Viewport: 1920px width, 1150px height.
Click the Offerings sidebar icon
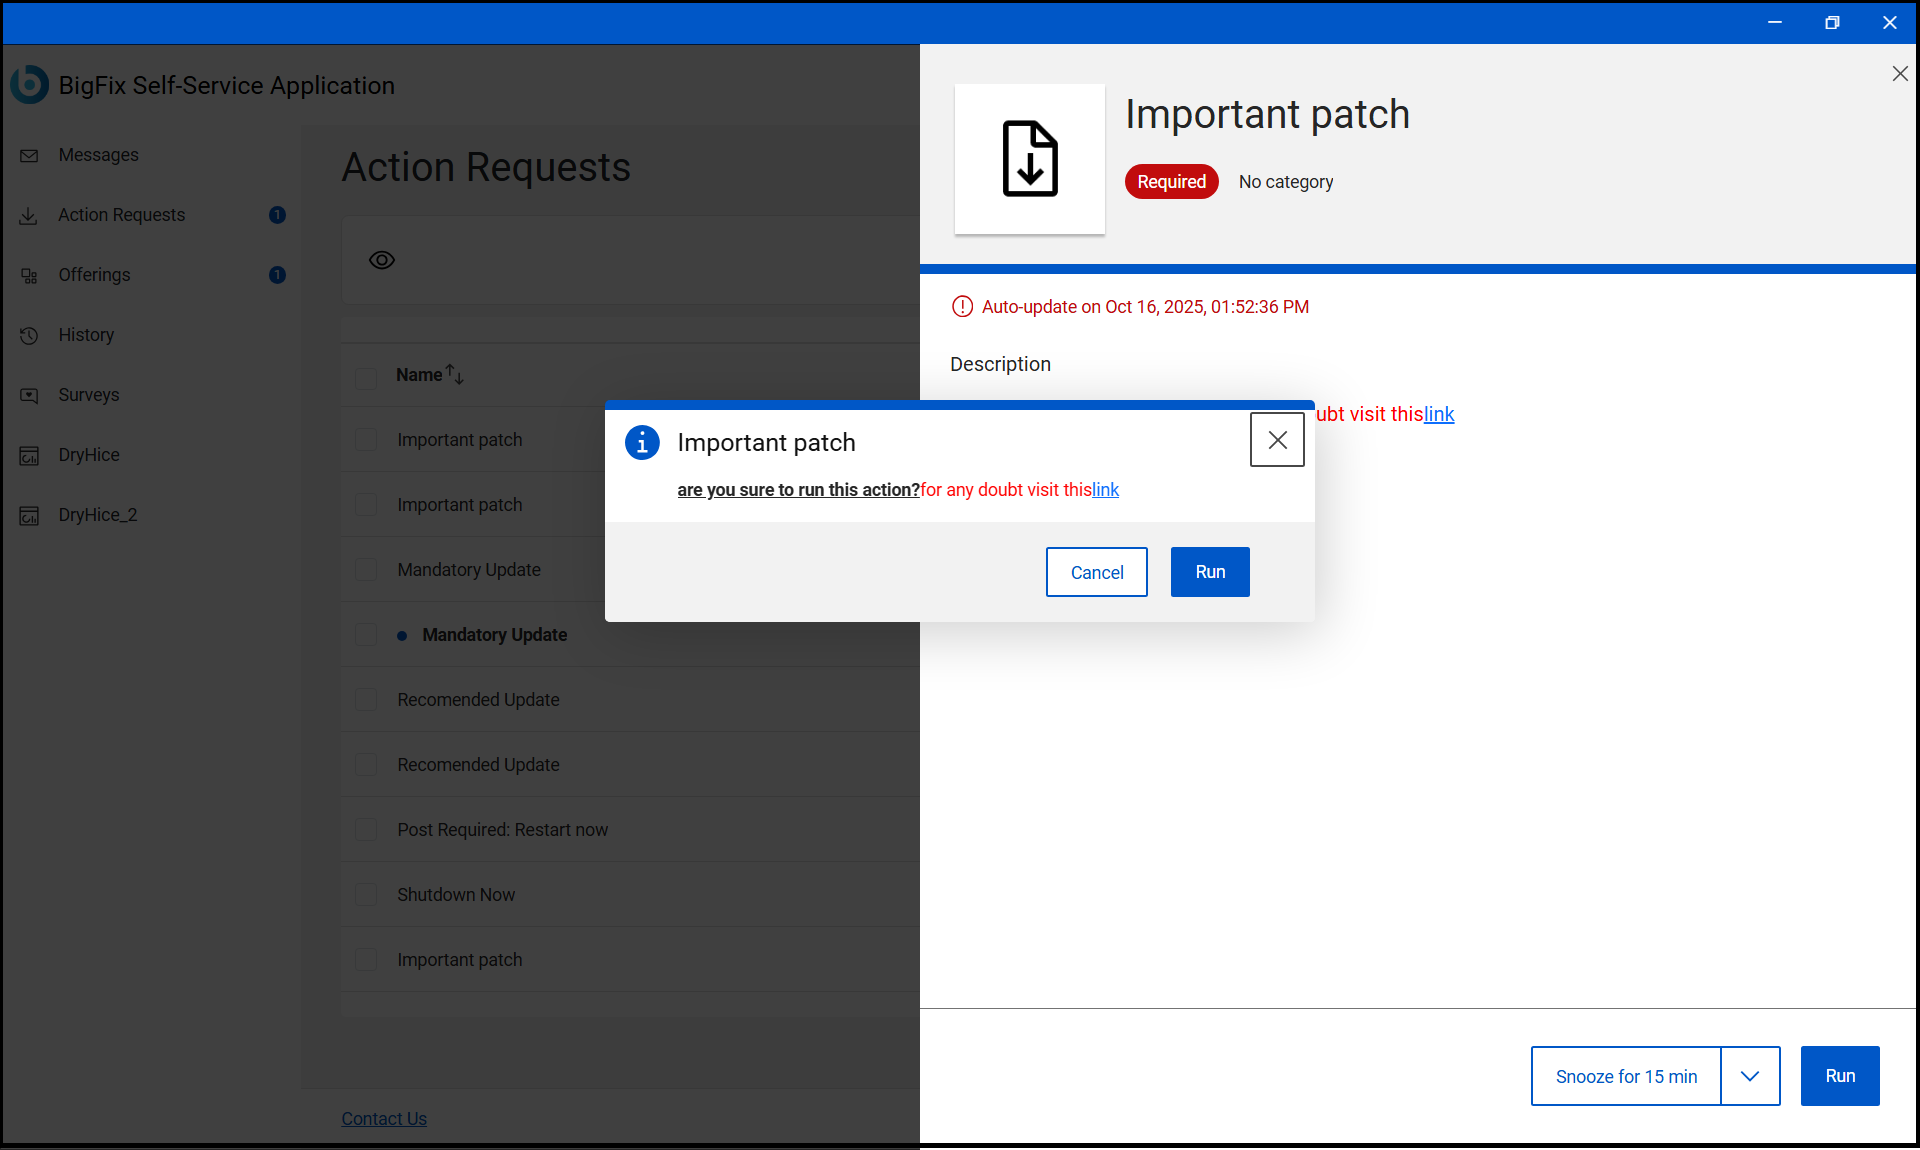(29, 276)
